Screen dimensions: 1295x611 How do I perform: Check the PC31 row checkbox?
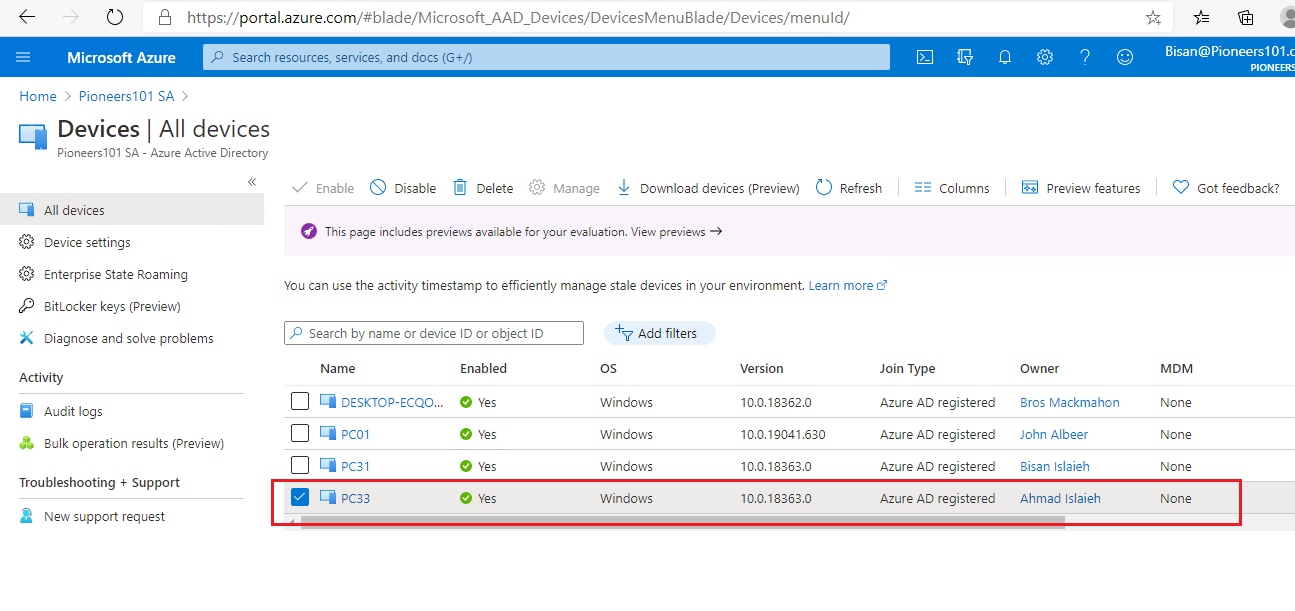pyautogui.click(x=300, y=466)
